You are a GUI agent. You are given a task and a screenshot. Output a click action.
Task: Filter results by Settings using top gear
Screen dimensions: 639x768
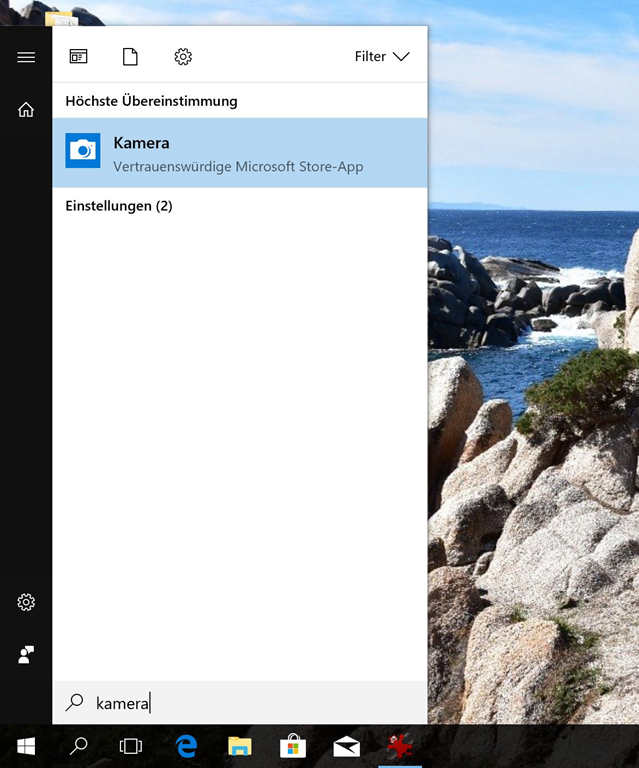(x=183, y=57)
